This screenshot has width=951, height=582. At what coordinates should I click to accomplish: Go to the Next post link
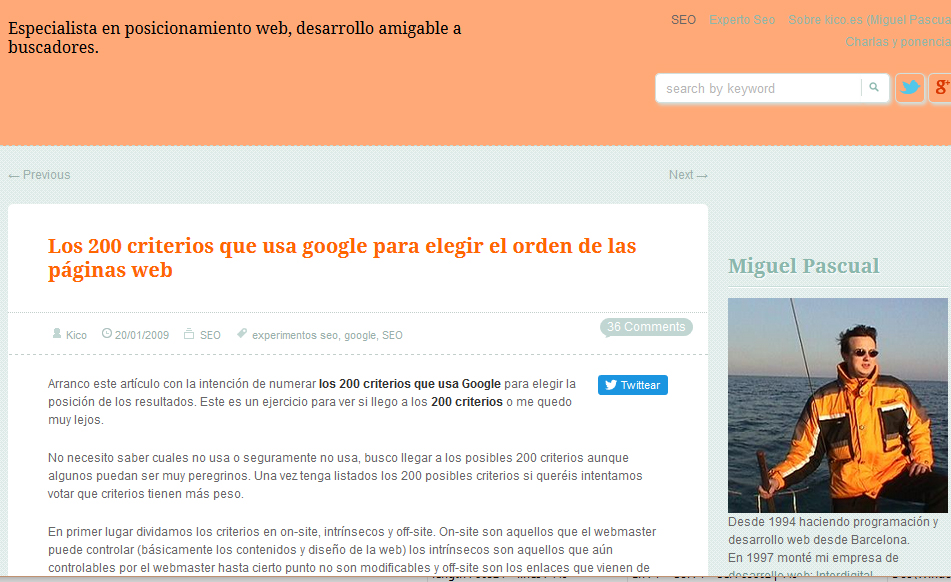click(x=688, y=175)
